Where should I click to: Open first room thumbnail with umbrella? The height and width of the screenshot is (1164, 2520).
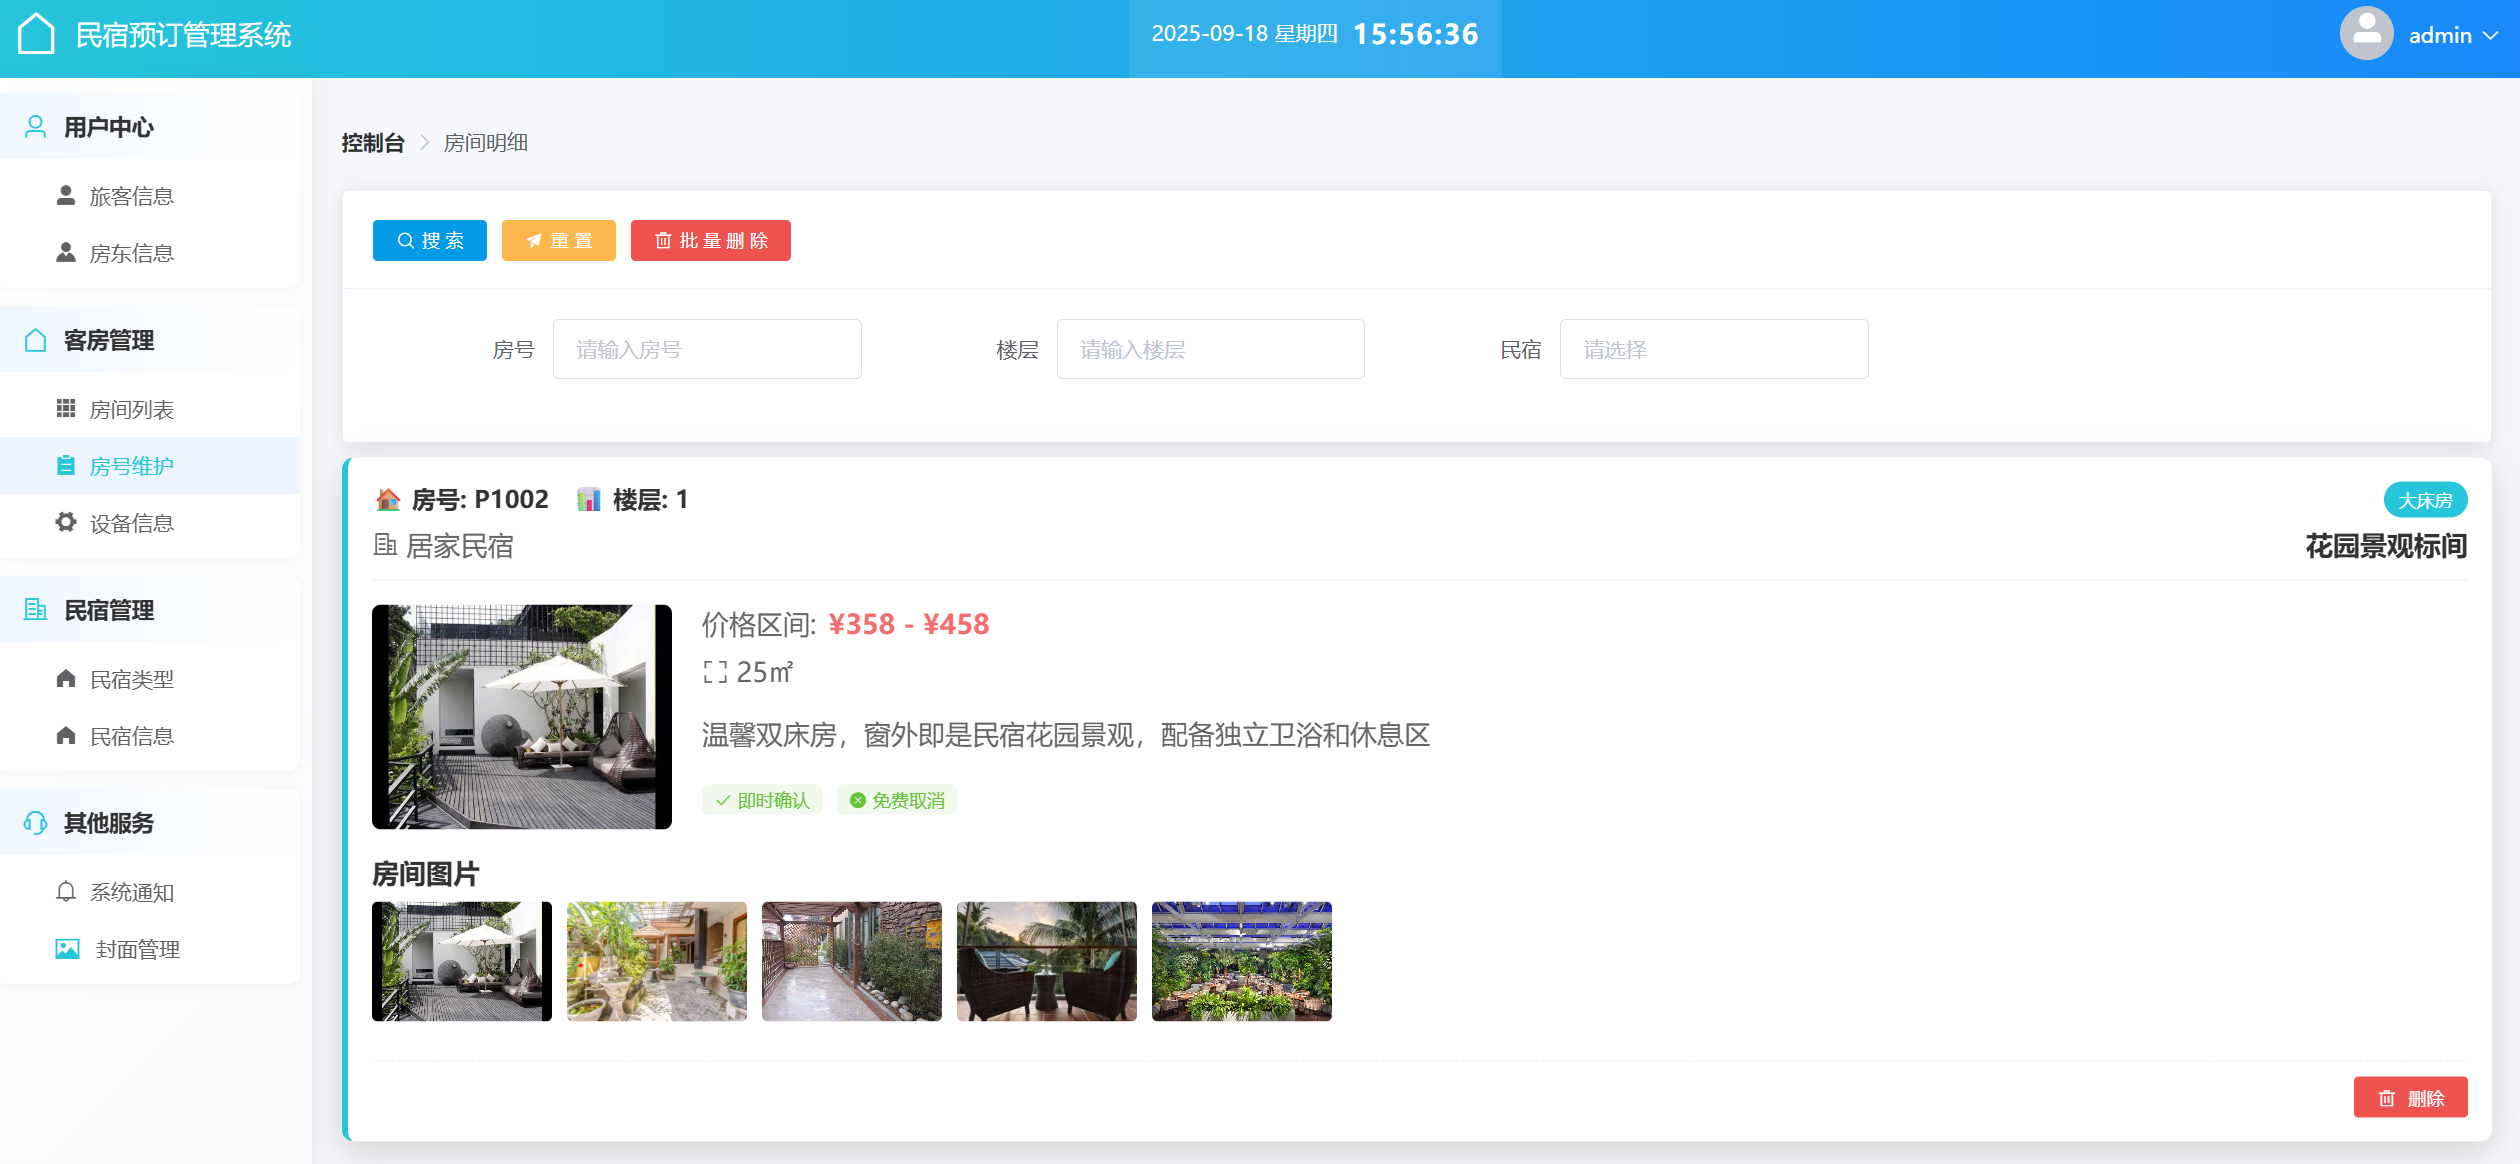(462, 961)
